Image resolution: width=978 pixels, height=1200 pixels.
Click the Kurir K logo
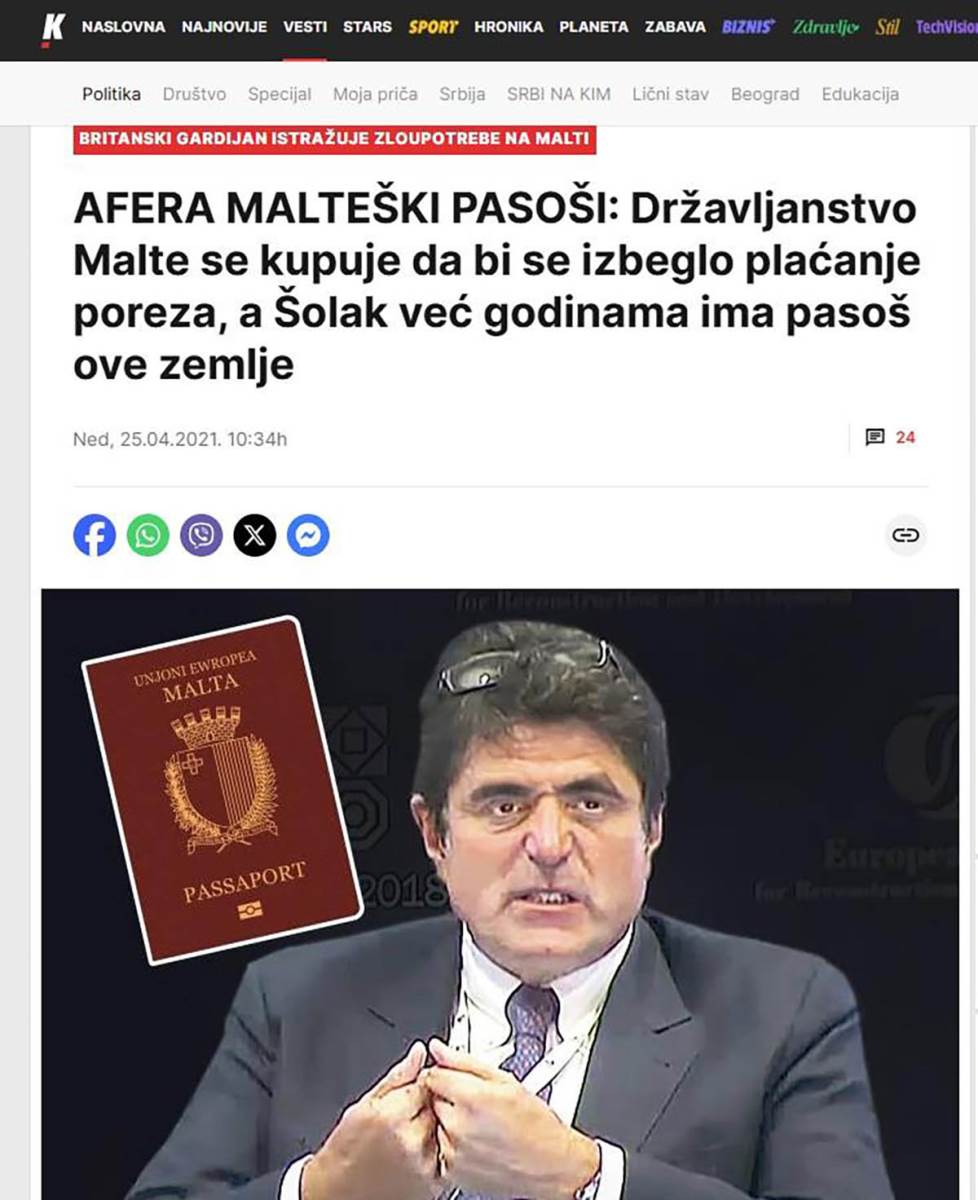pos(52,29)
